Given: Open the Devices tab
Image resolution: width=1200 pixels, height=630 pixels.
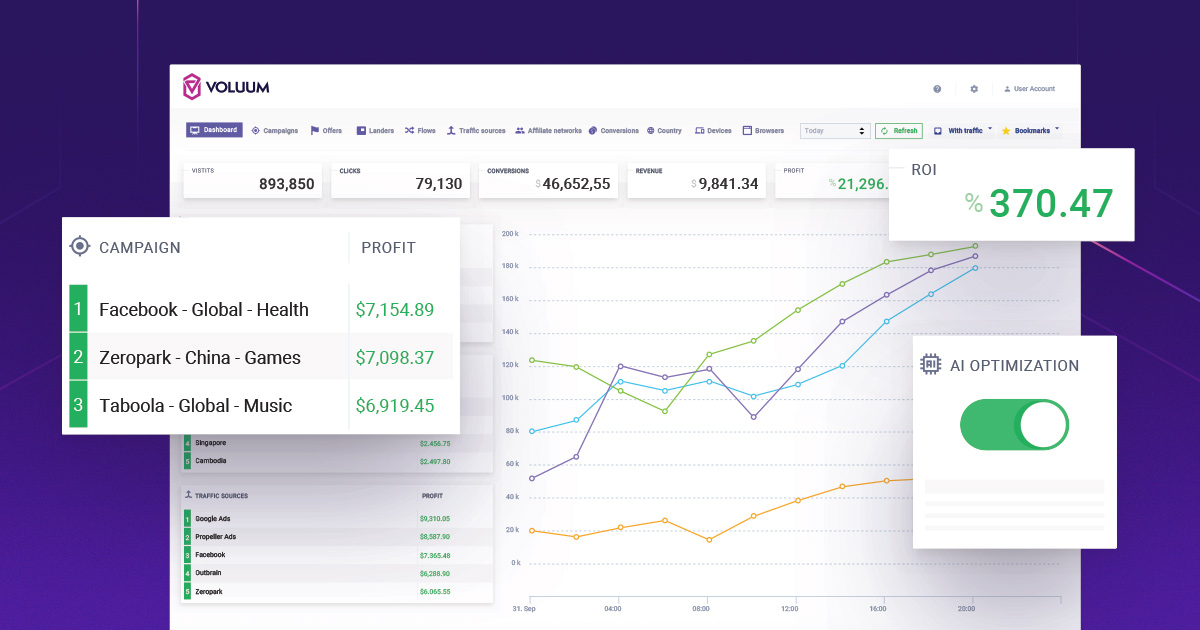Looking at the screenshot, I should [x=713, y=131].
